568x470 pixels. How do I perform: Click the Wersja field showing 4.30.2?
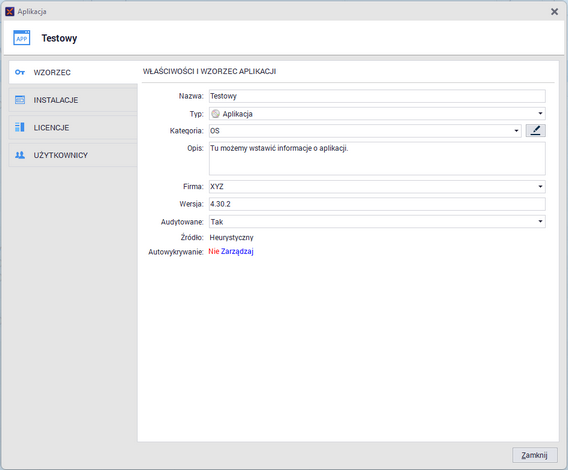(377, 204)
